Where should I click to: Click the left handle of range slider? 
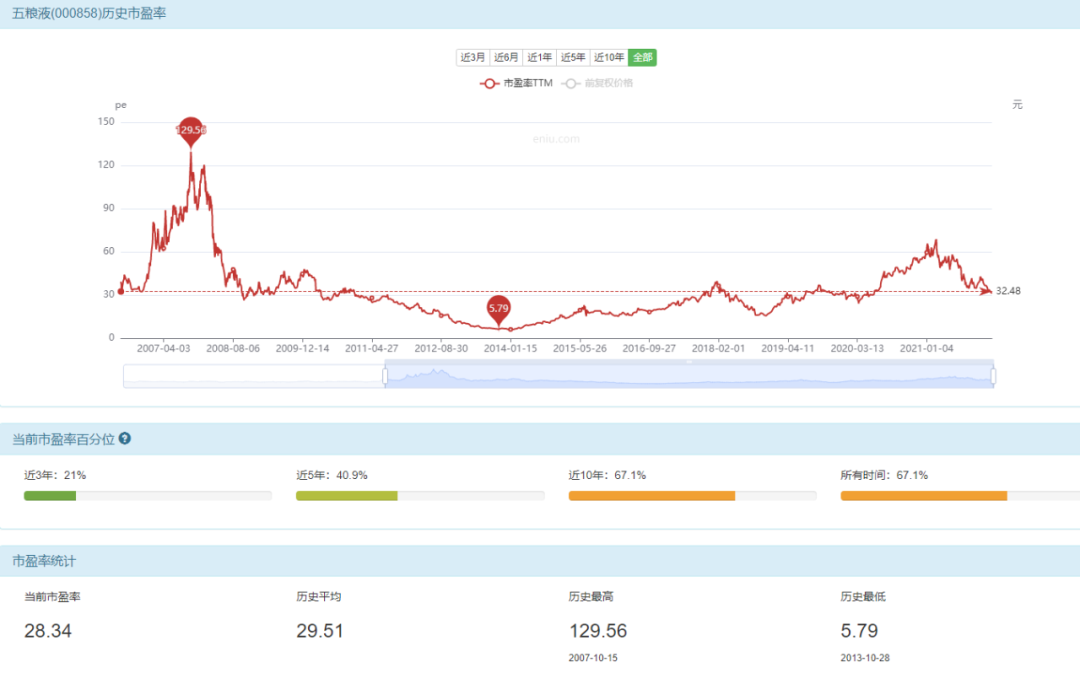pos(385,376)
